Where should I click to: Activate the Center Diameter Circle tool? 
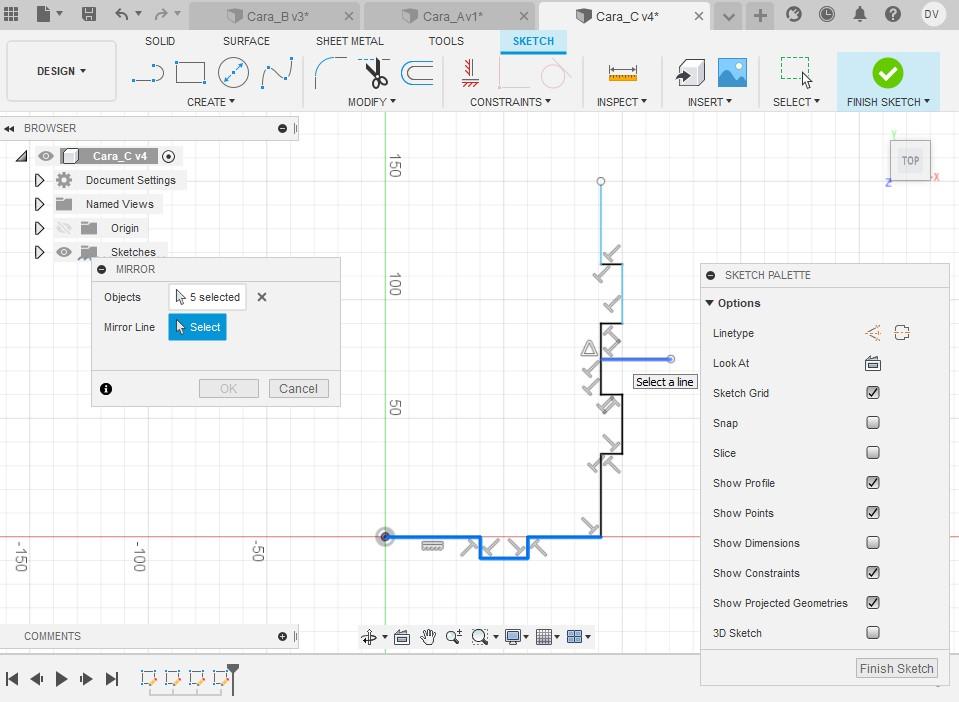point(233,73)
